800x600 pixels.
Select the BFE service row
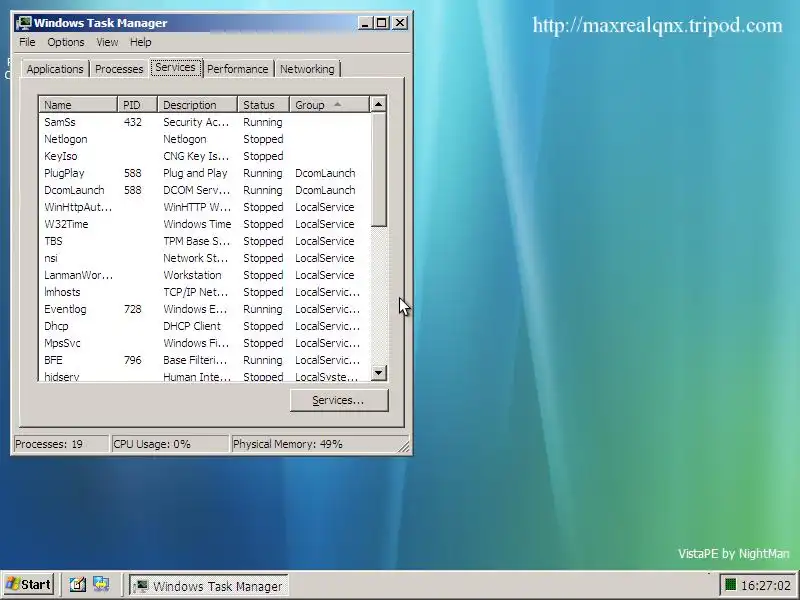click(x=204, y=360)
